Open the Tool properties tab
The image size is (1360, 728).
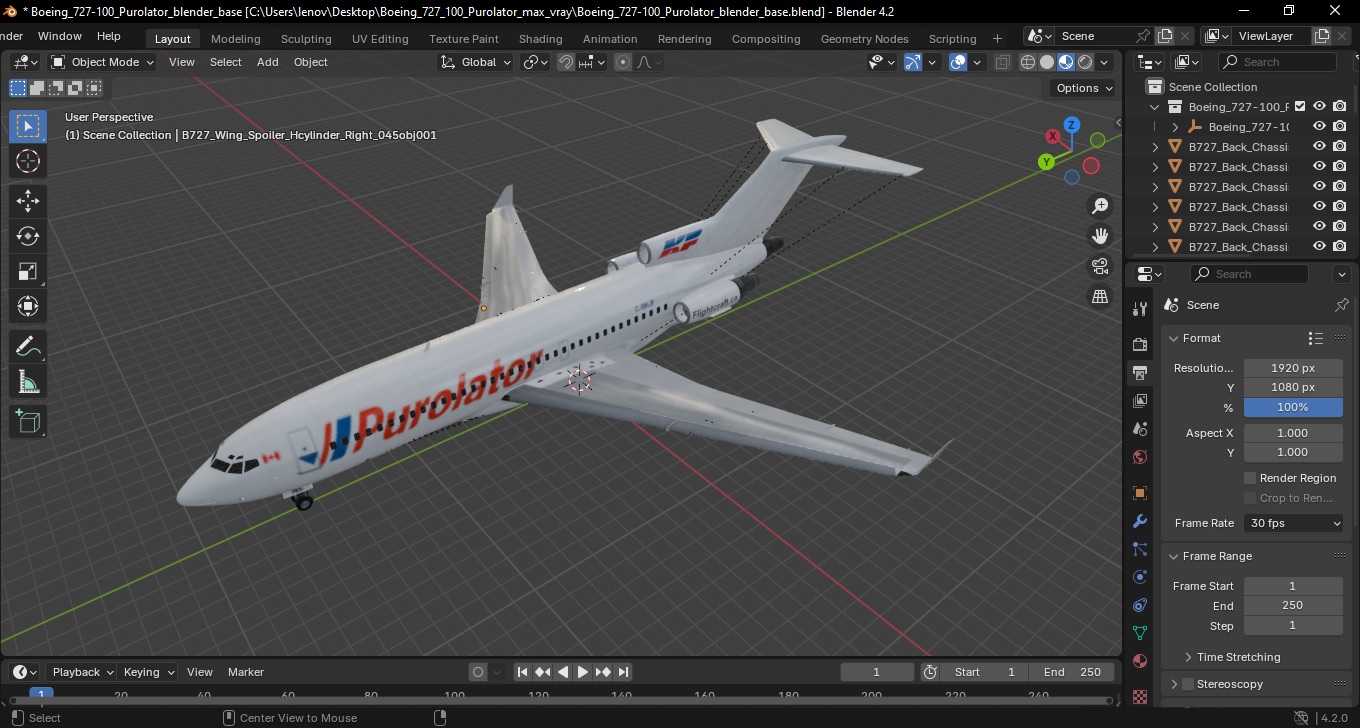tap(1140, 308)
